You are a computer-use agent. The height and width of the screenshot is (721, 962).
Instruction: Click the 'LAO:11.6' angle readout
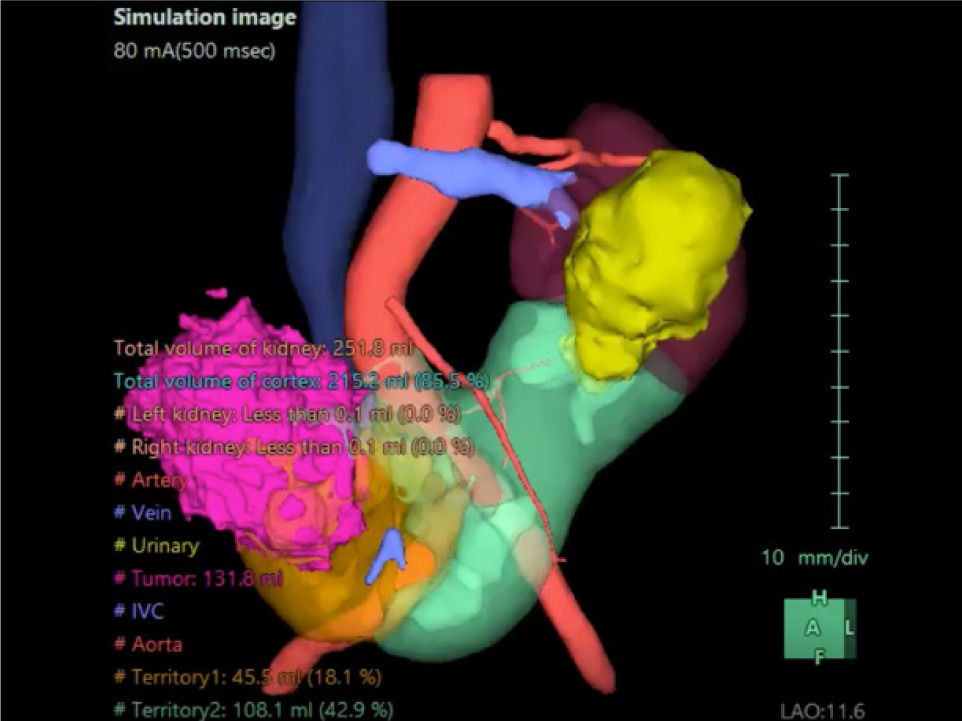point(821,711)
